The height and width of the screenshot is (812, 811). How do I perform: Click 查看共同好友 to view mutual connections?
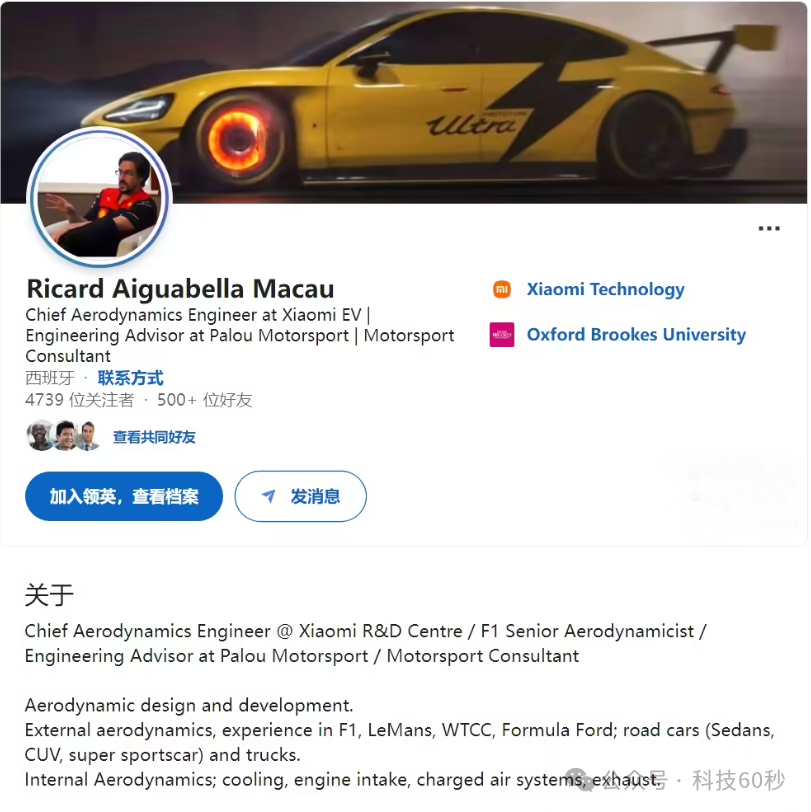(154, 437)
